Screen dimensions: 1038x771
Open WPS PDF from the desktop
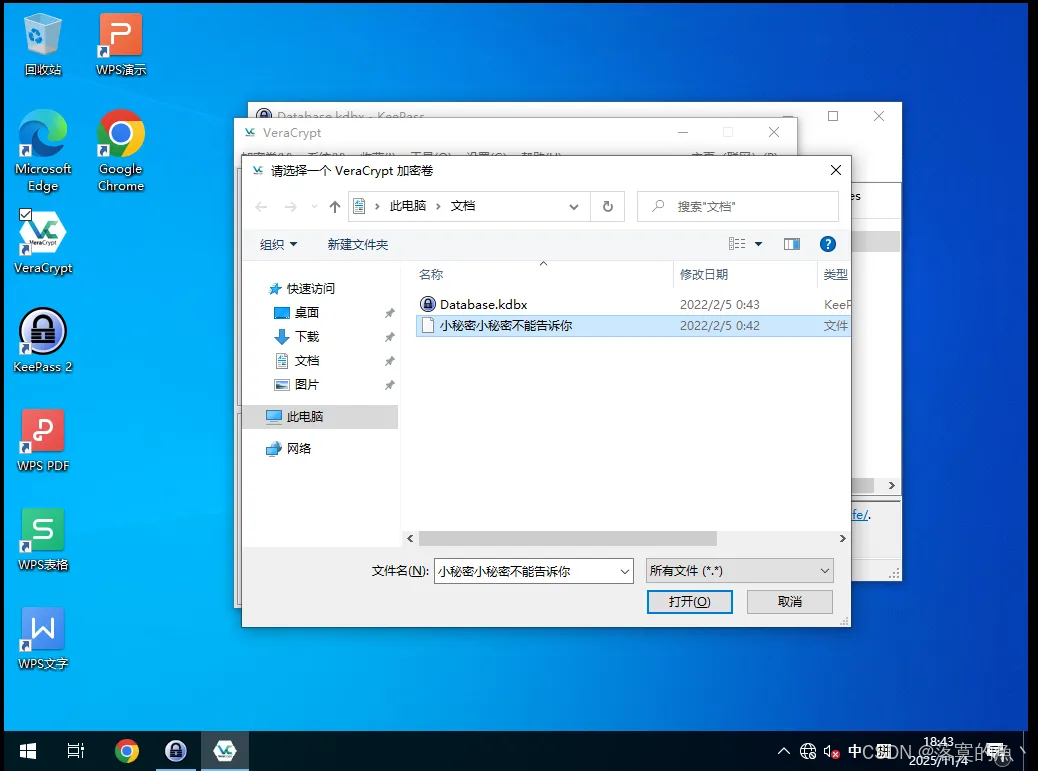(42, 437)
